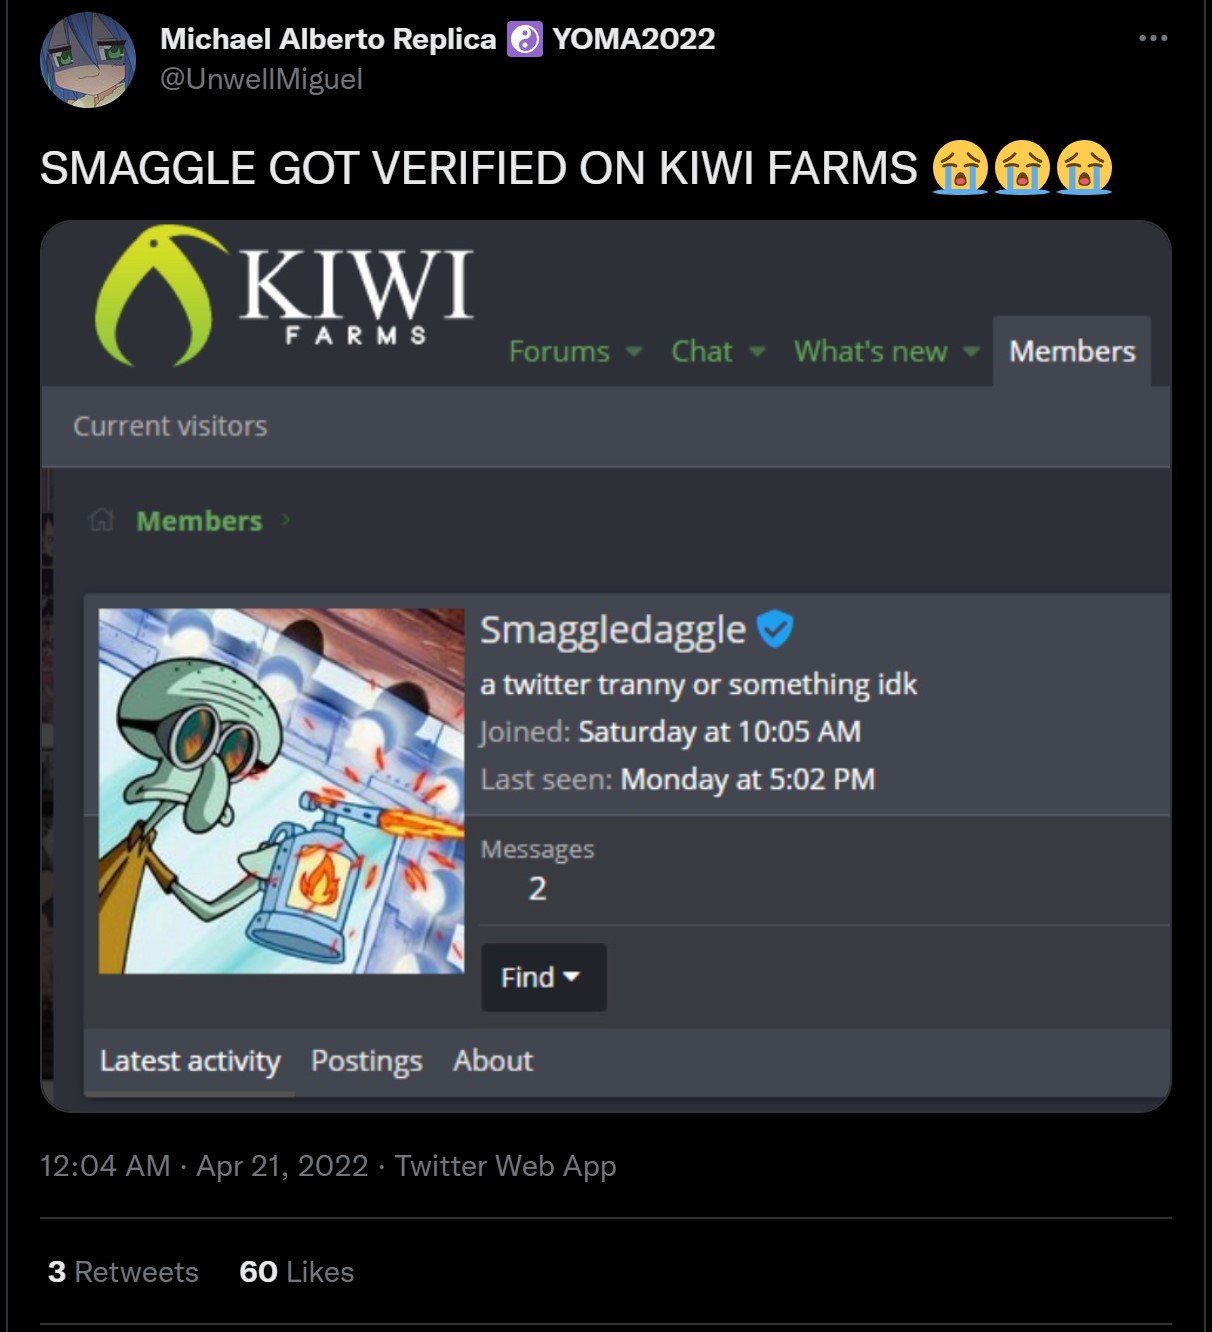The width and height of the screenshot is (1212, 1332).
Task: Select the Latest activity tab
Action: coord(190,1061)
